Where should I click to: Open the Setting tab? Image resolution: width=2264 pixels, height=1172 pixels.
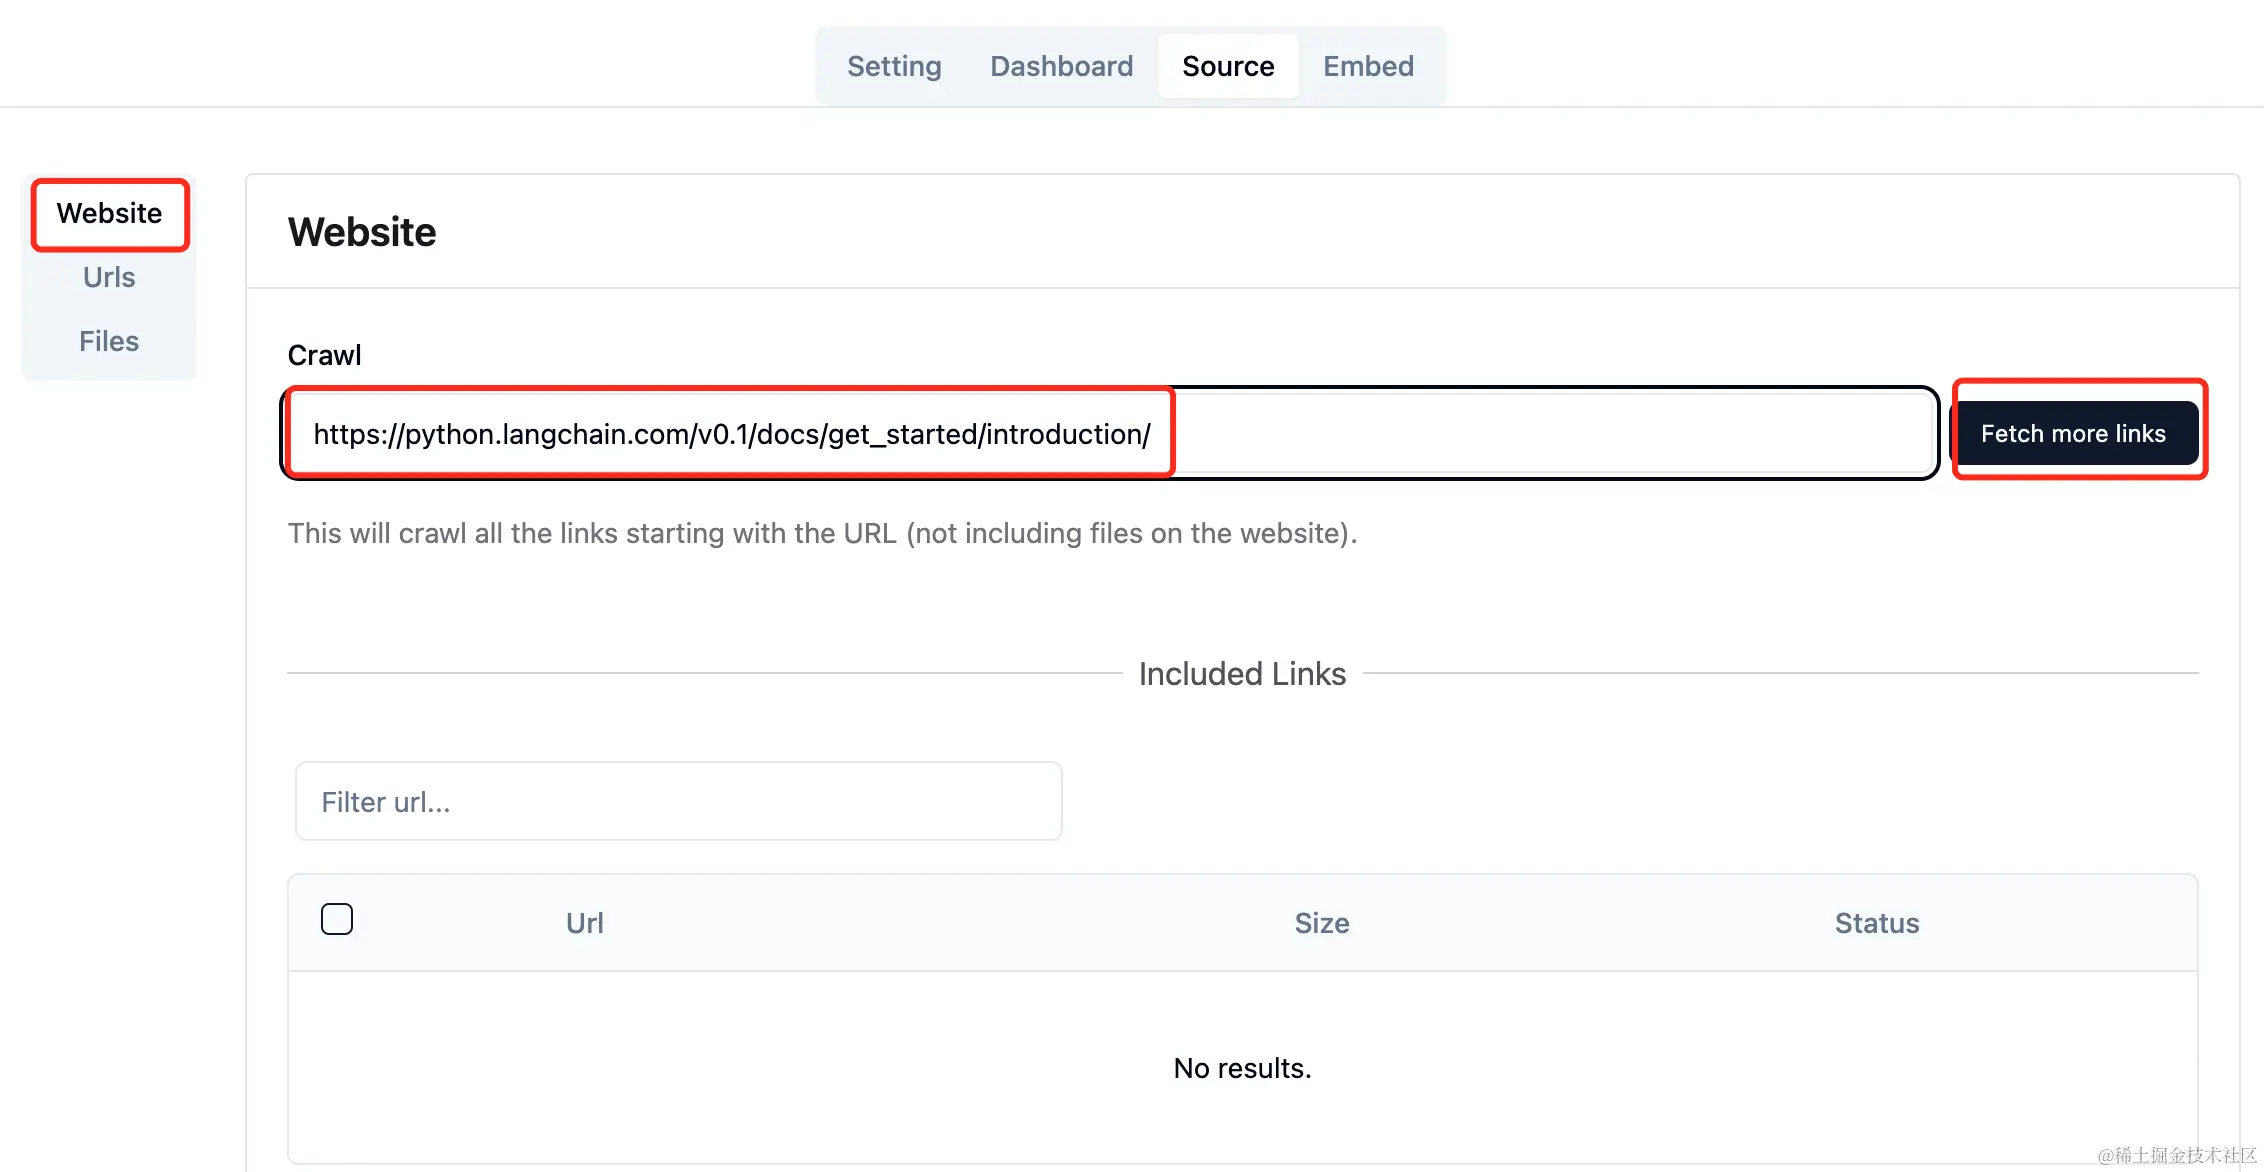[894, 66]
